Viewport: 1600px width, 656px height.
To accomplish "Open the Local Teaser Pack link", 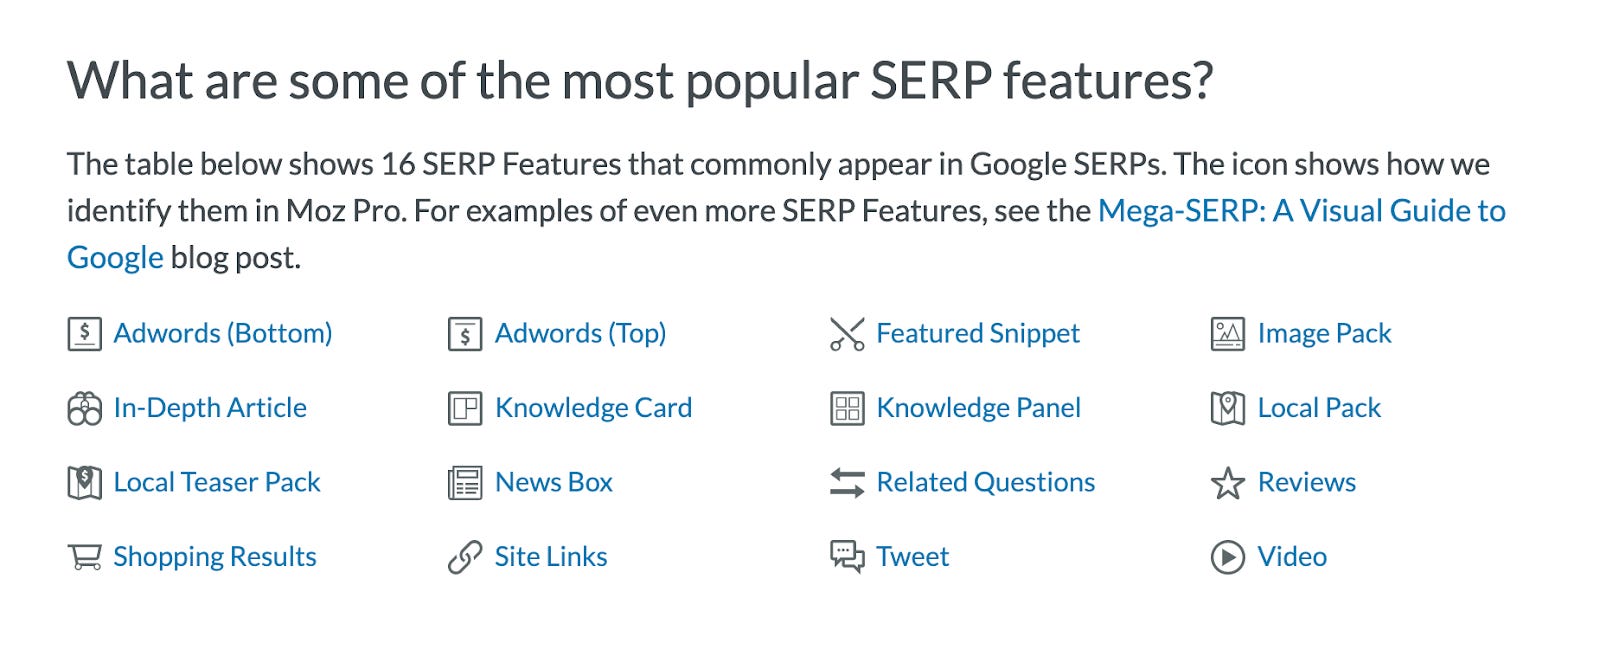I will (217, 482).
